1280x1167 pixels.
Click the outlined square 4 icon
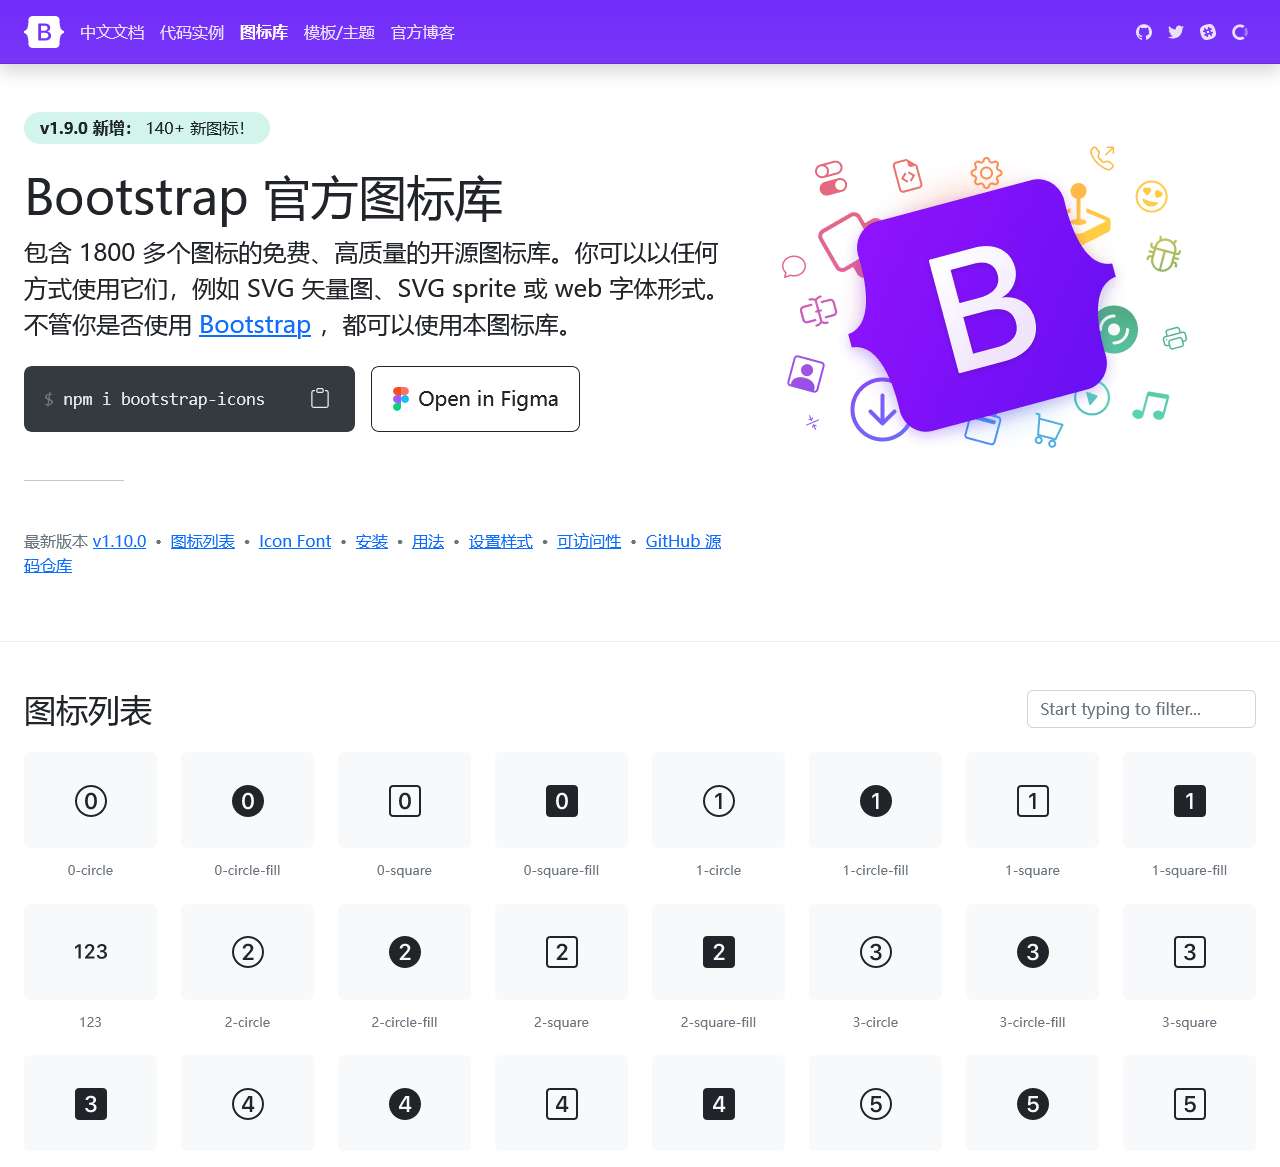(x=562, y=1104)
